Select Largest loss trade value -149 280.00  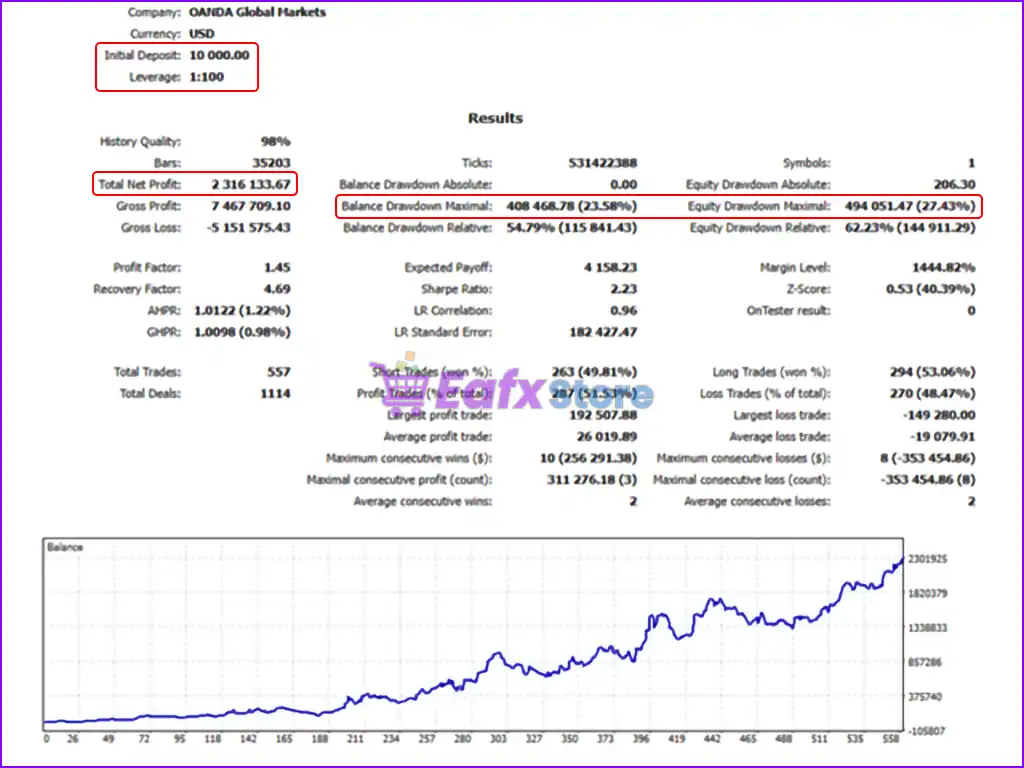pos(939,415)
